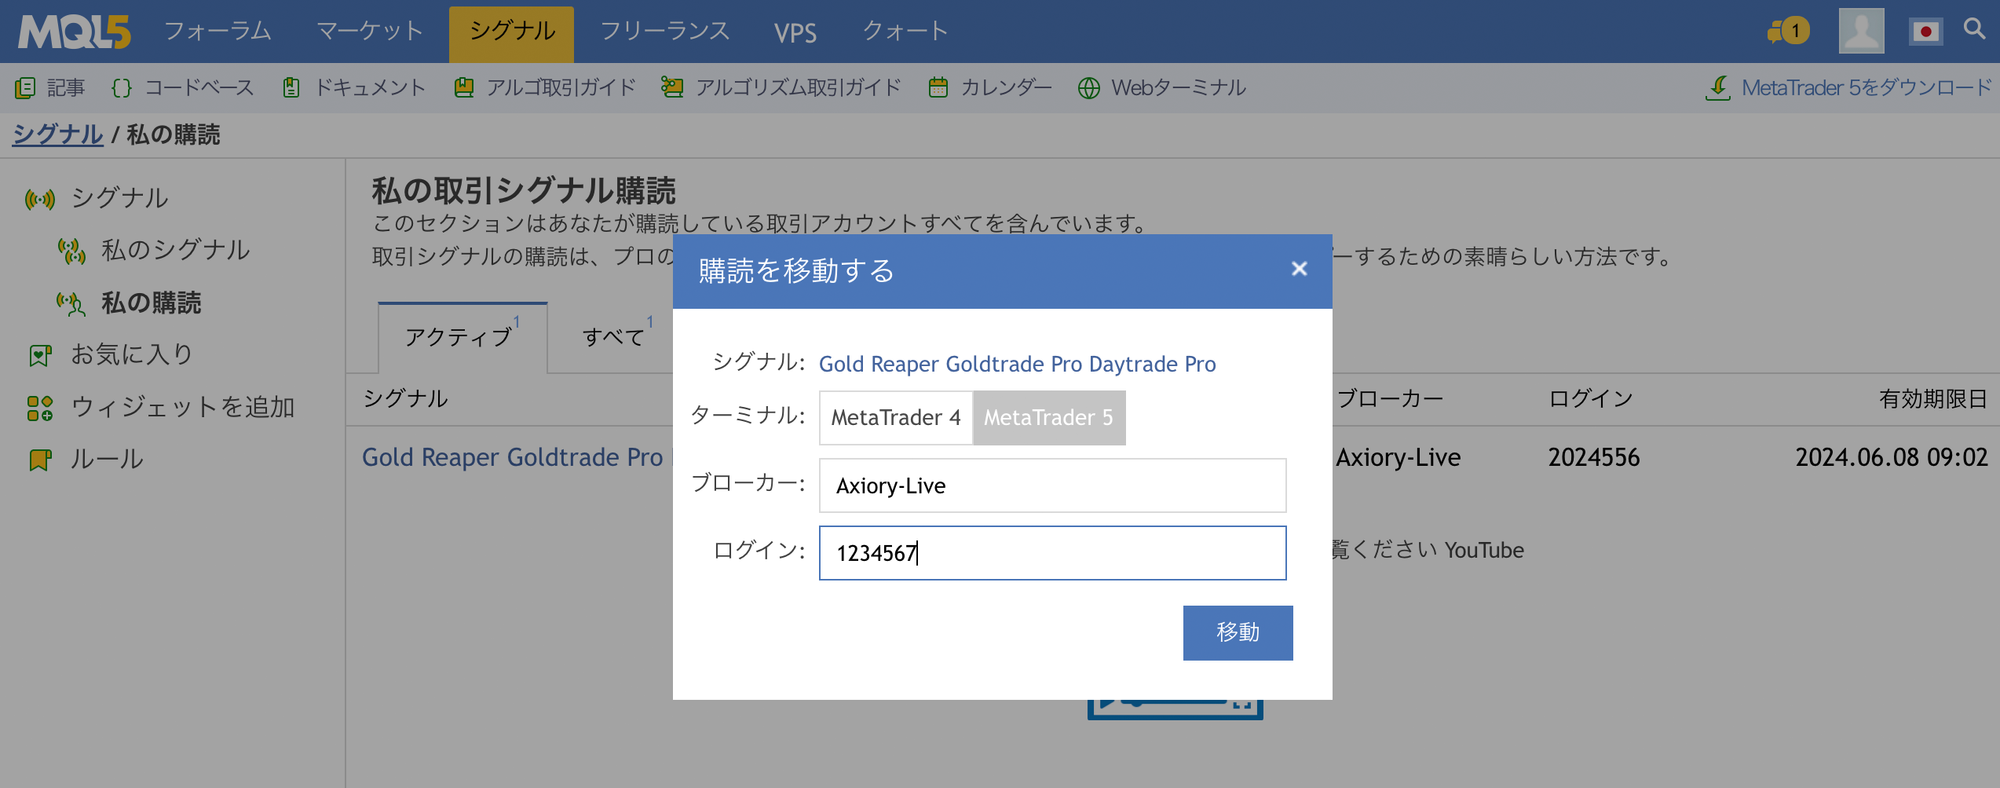Image resolution: width=2000 pixels, height=788 pixels.
Task: Select ルール in sidebar
Action: coord(107,460)
